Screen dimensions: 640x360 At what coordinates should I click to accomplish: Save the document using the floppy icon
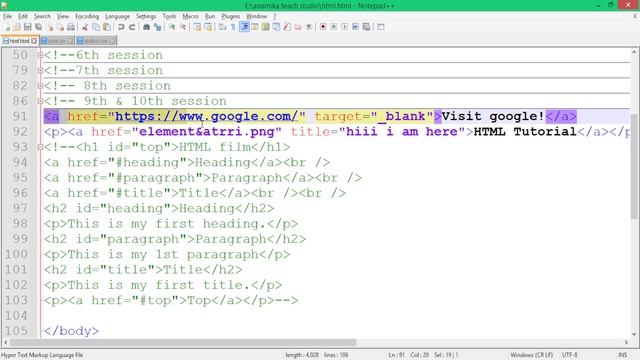point(27,27)
